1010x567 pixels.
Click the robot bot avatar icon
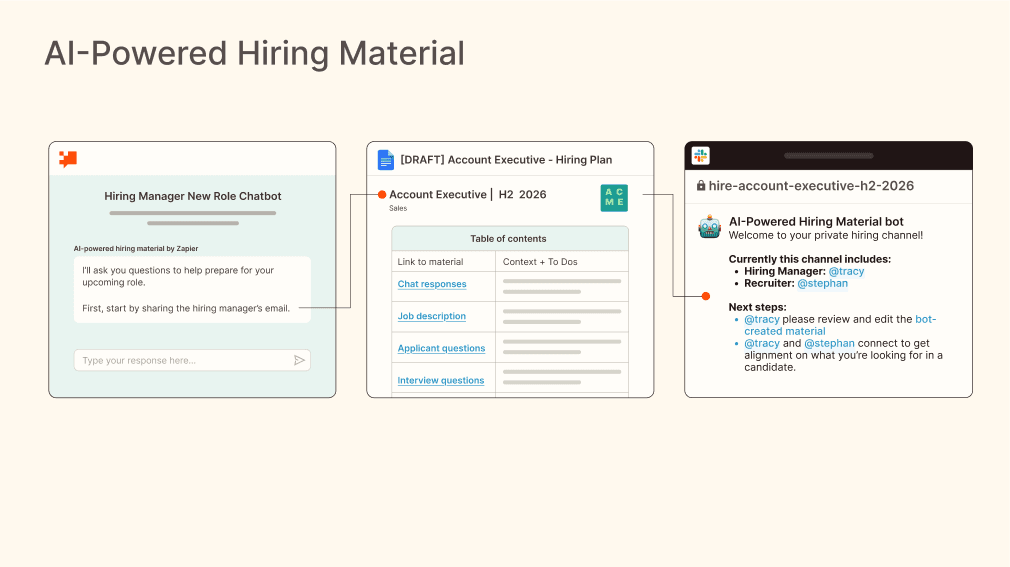pyautogui.click(x=709, y=228)
